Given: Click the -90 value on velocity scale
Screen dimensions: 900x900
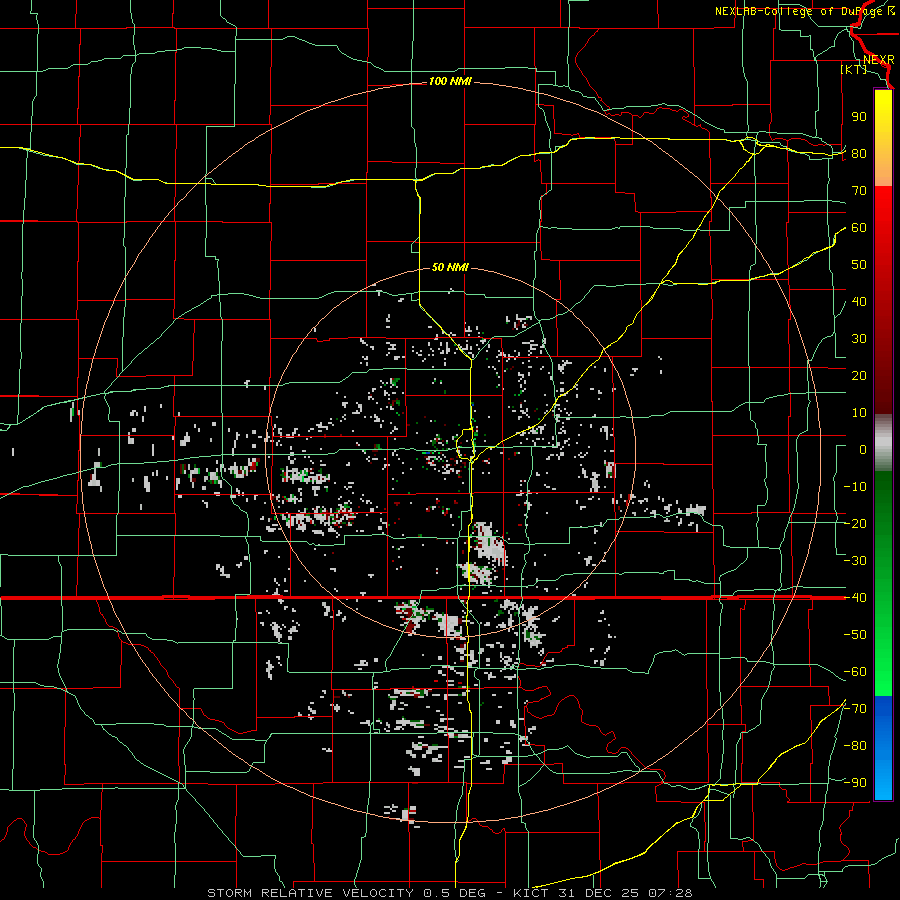Looking at the screenshot, I should (855, 783).
